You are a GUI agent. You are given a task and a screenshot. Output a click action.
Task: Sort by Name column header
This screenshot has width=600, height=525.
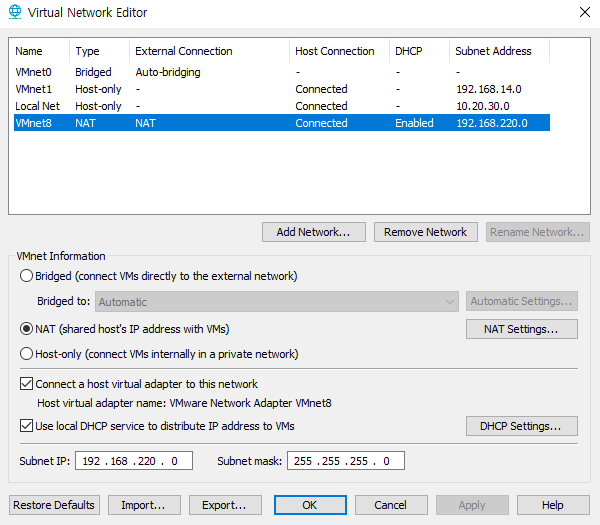point(39,51)
